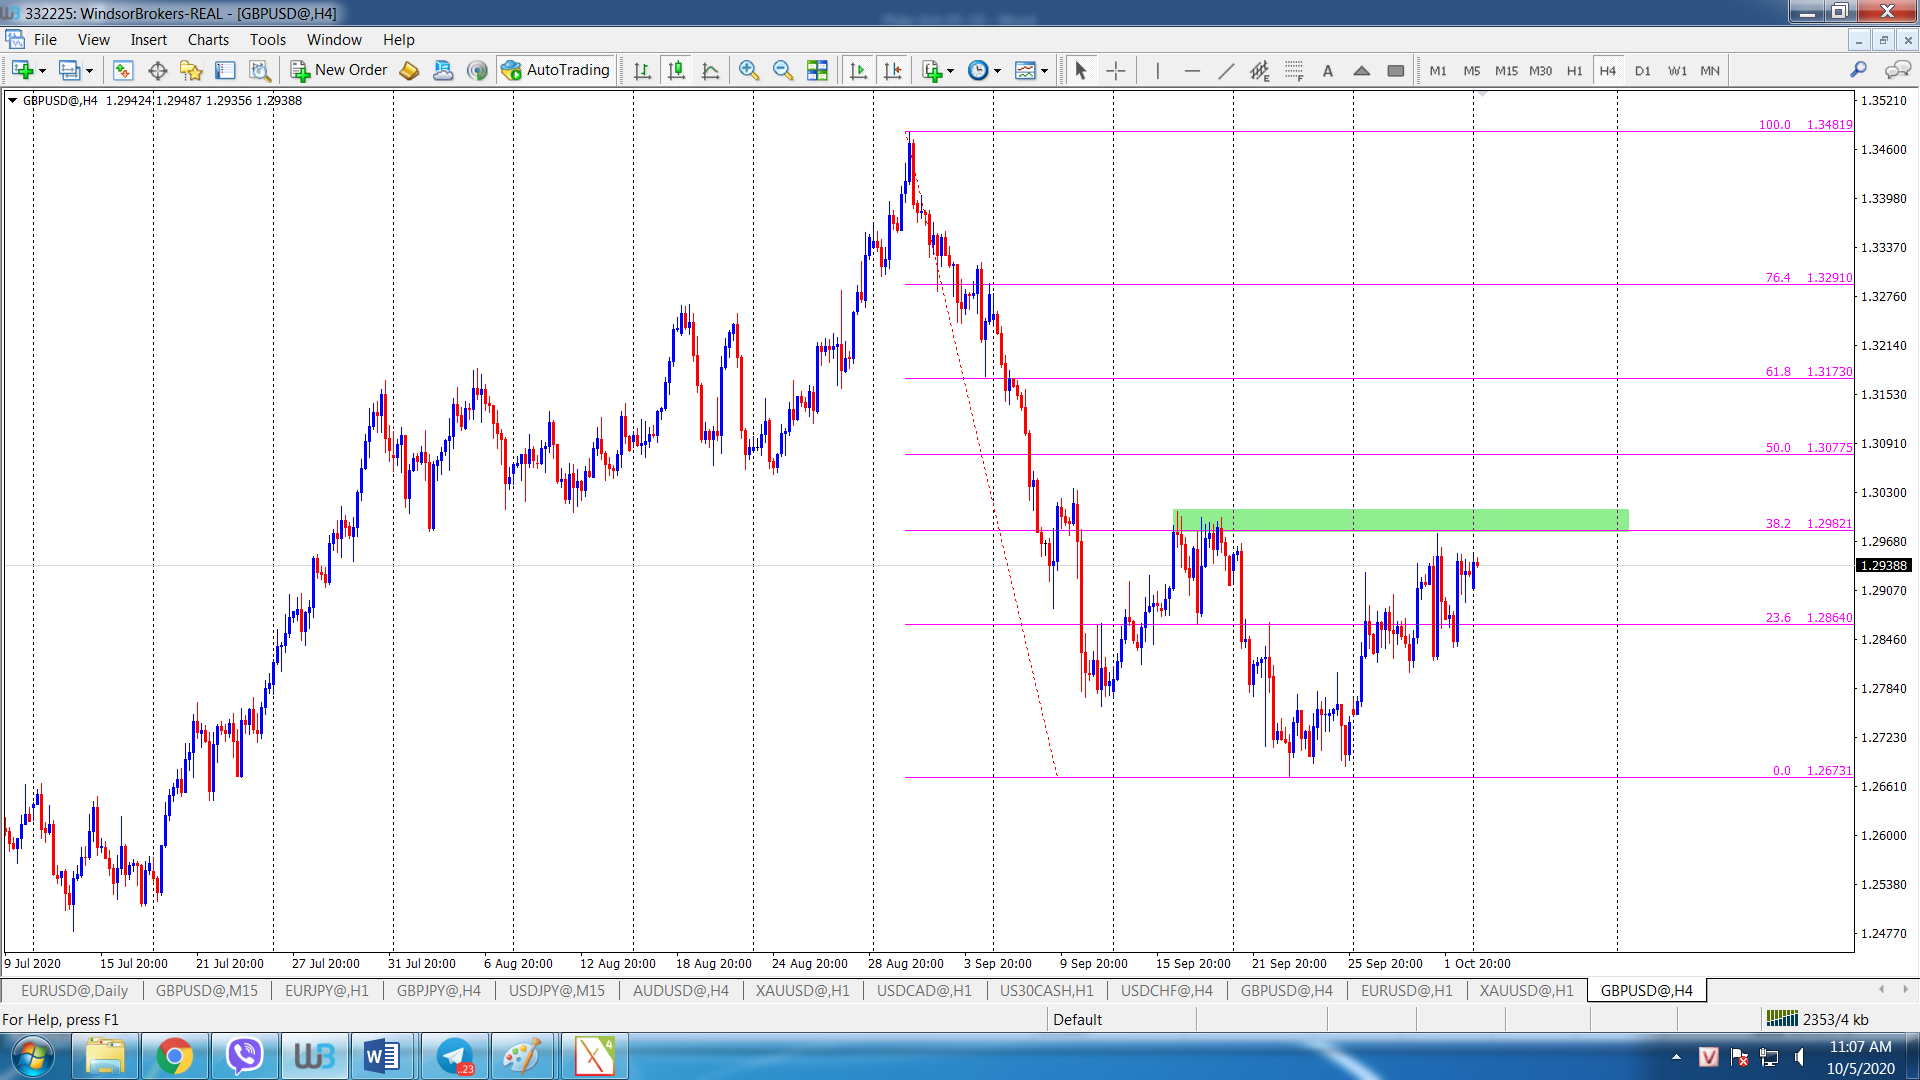
Task: Expand the GBPUSD@,H4 chart title triangle
Action: tap(12, 100)
